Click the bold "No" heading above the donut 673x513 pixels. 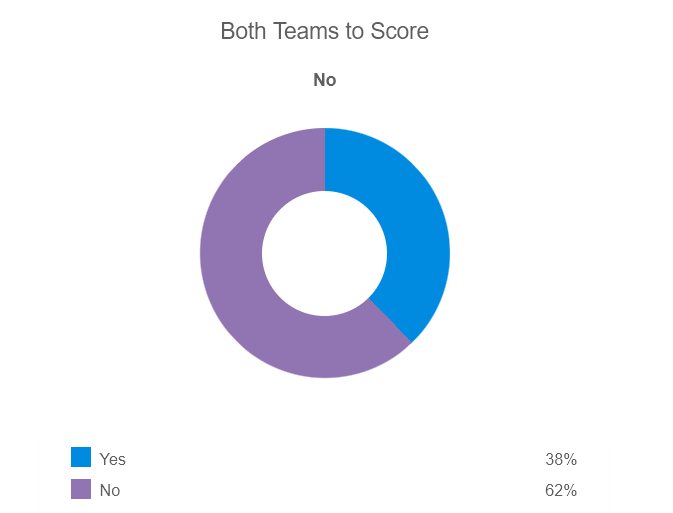click(x=325, y=80)
